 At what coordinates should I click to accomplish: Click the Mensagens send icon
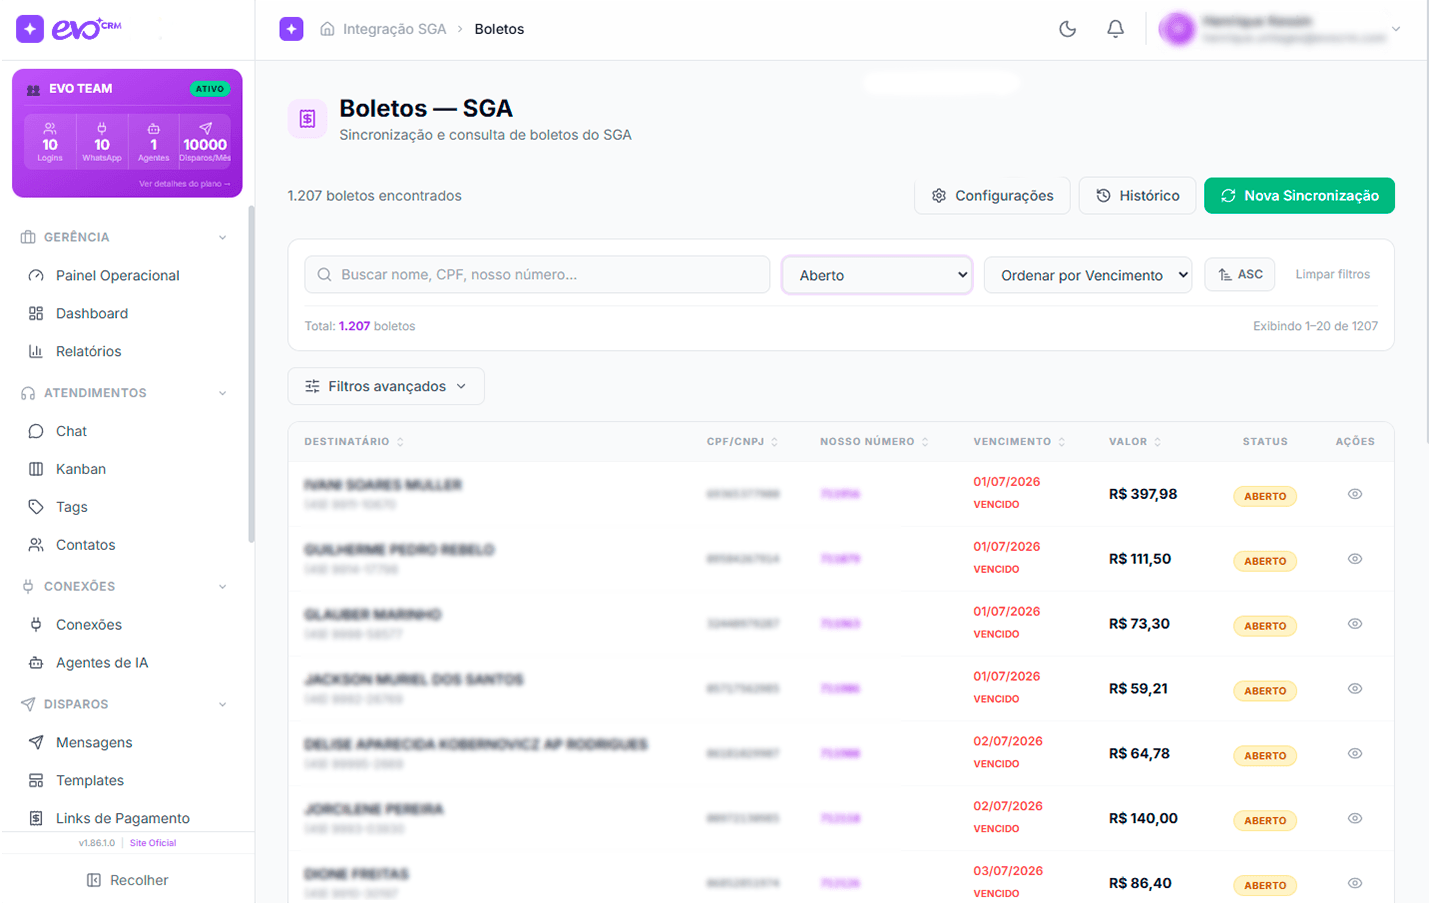coord(36,743)
